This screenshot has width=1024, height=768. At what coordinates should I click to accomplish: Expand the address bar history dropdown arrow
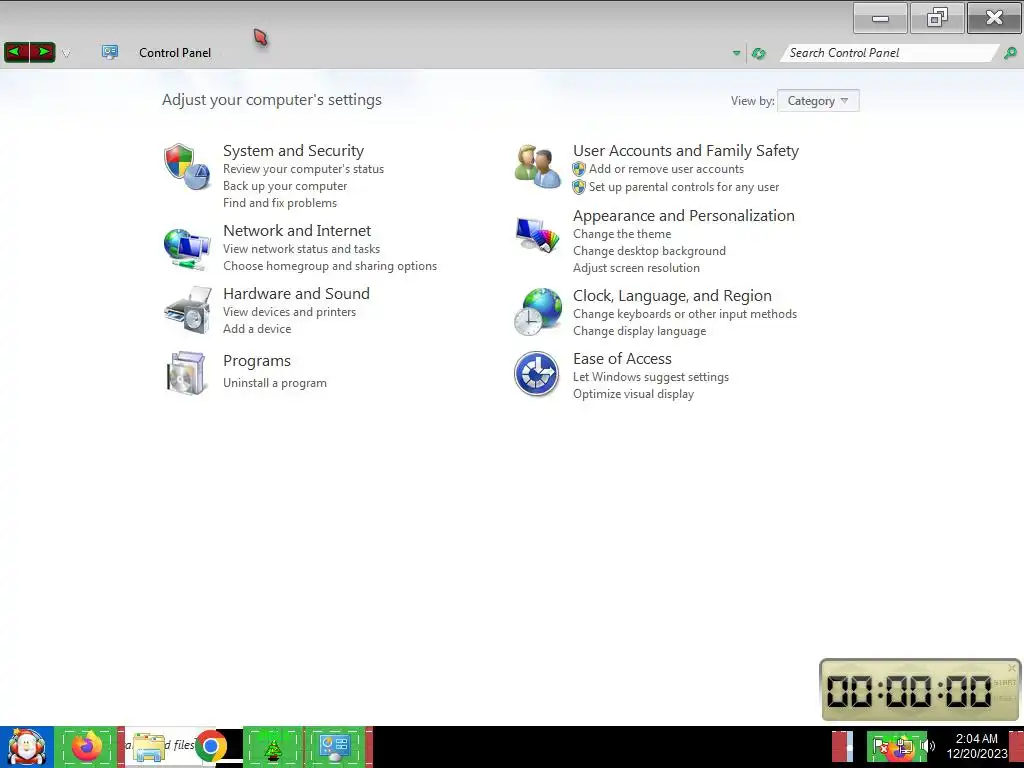coord(737,54)
